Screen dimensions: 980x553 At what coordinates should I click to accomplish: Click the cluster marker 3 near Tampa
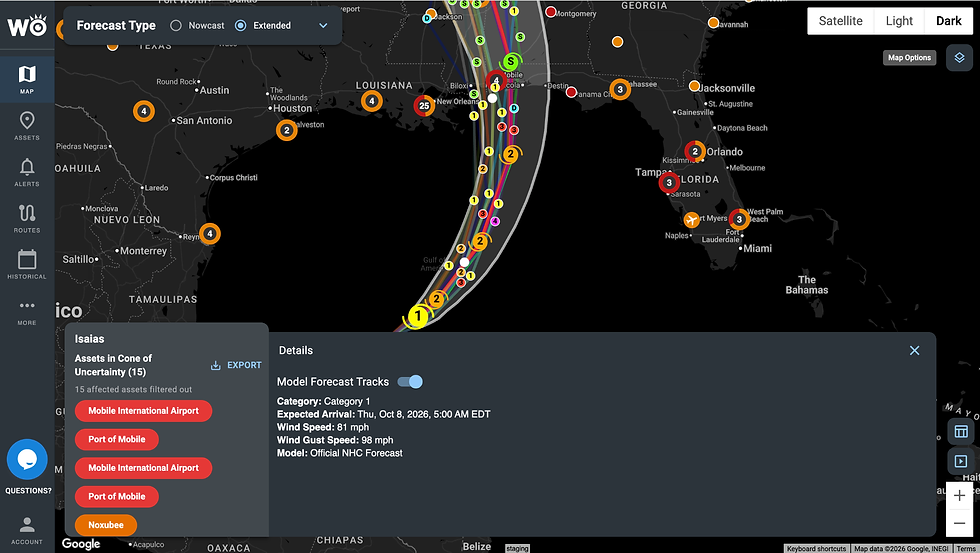(669, 182)
